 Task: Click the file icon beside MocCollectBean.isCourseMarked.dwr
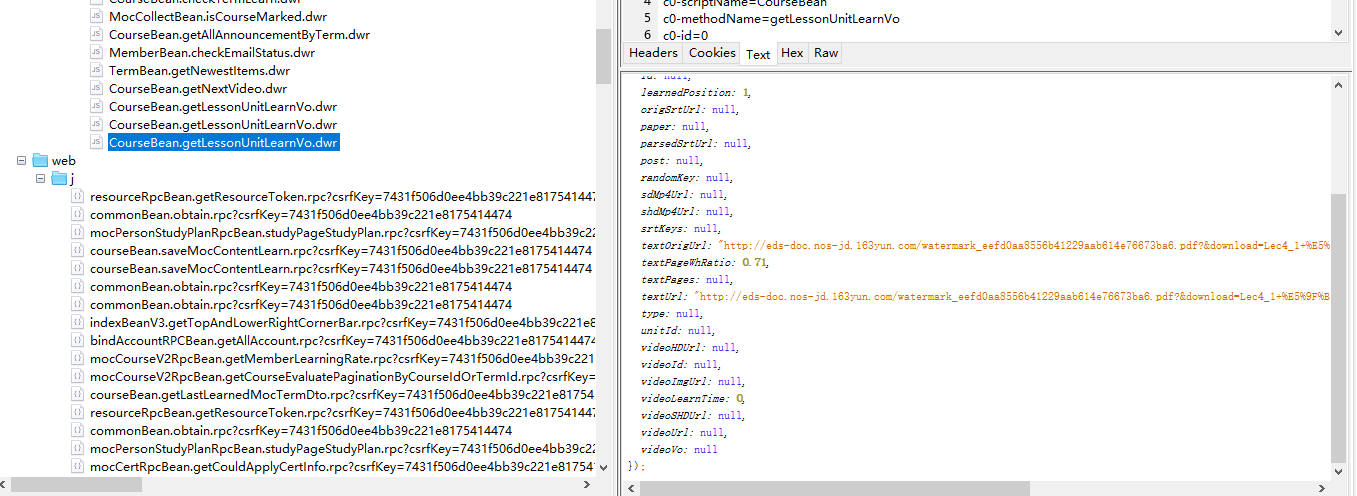(x=96, y=17)
